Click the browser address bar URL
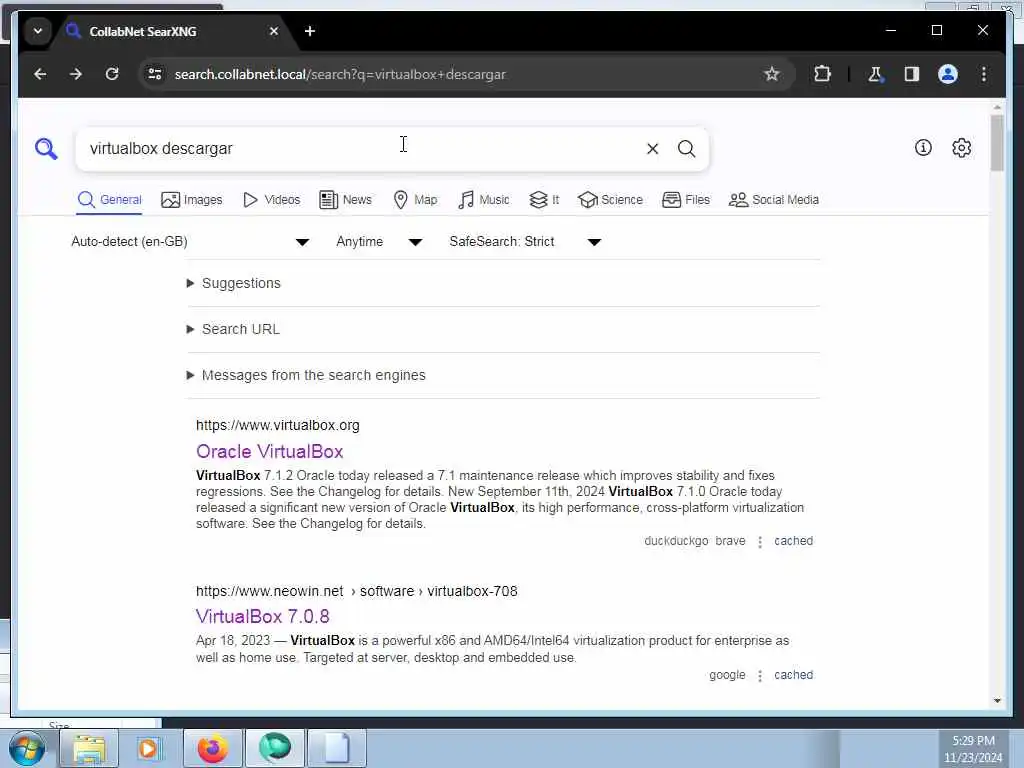 click(x=340, y=74)
